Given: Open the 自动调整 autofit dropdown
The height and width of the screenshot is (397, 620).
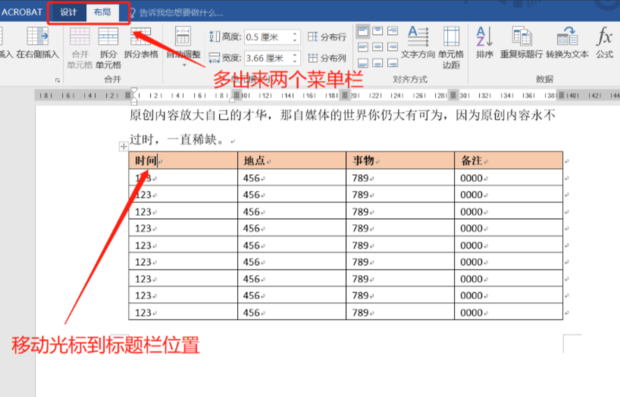Looking at the screenshot, I should coord(183,46).
